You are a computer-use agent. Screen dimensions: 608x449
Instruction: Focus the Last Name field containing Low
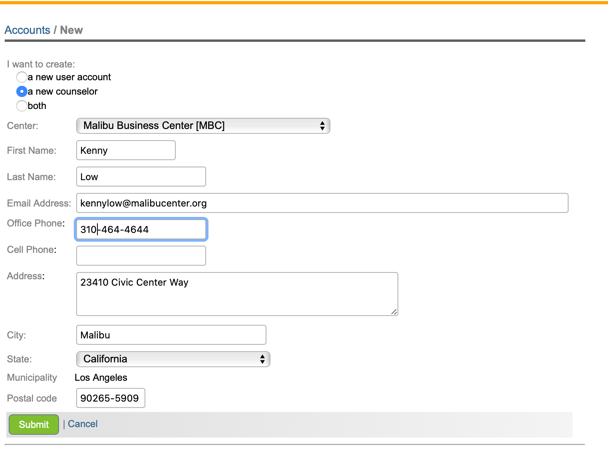[141, 177]
